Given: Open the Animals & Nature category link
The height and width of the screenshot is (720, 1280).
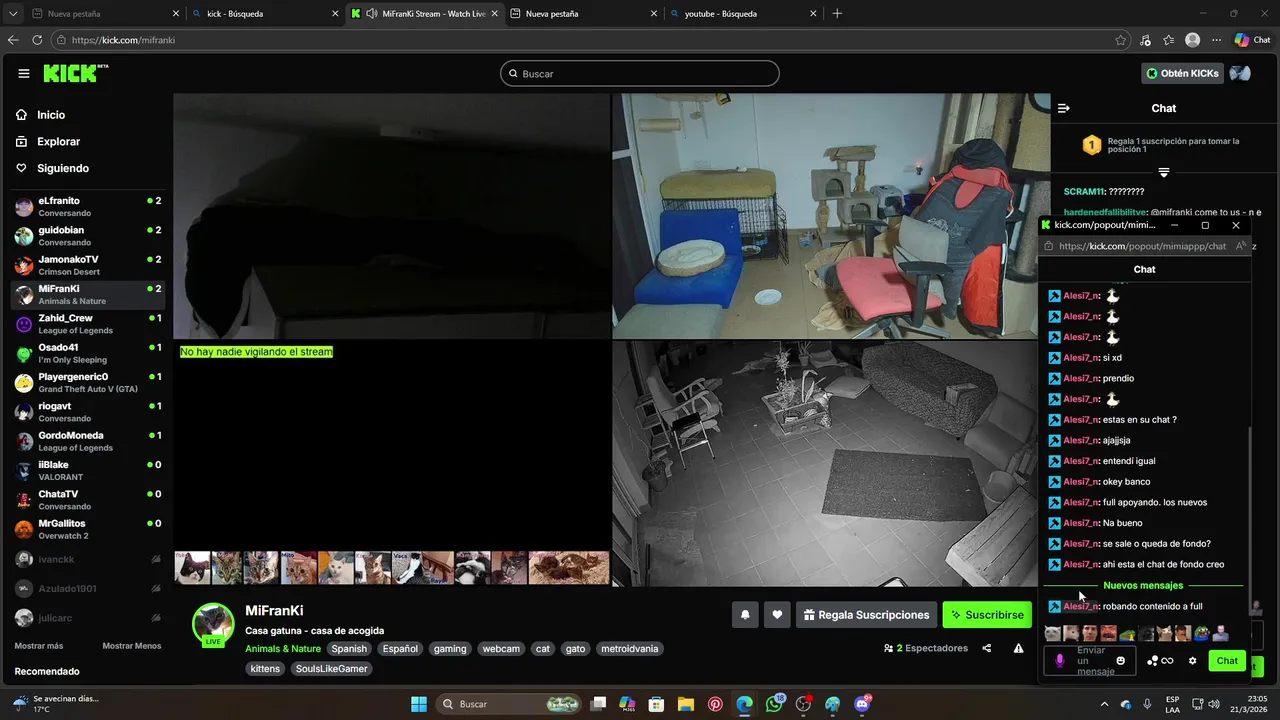Looking at the screenshot, I should coord(283,649).
